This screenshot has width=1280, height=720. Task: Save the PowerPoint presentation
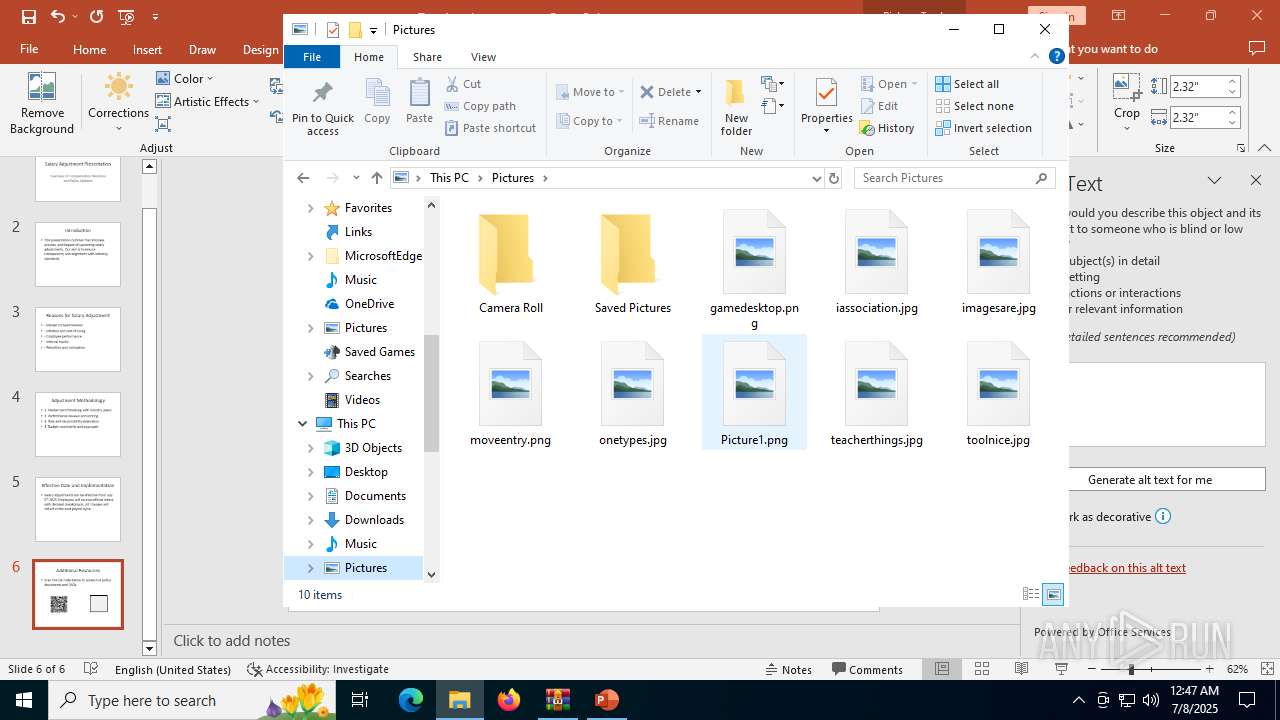(28, 16)
